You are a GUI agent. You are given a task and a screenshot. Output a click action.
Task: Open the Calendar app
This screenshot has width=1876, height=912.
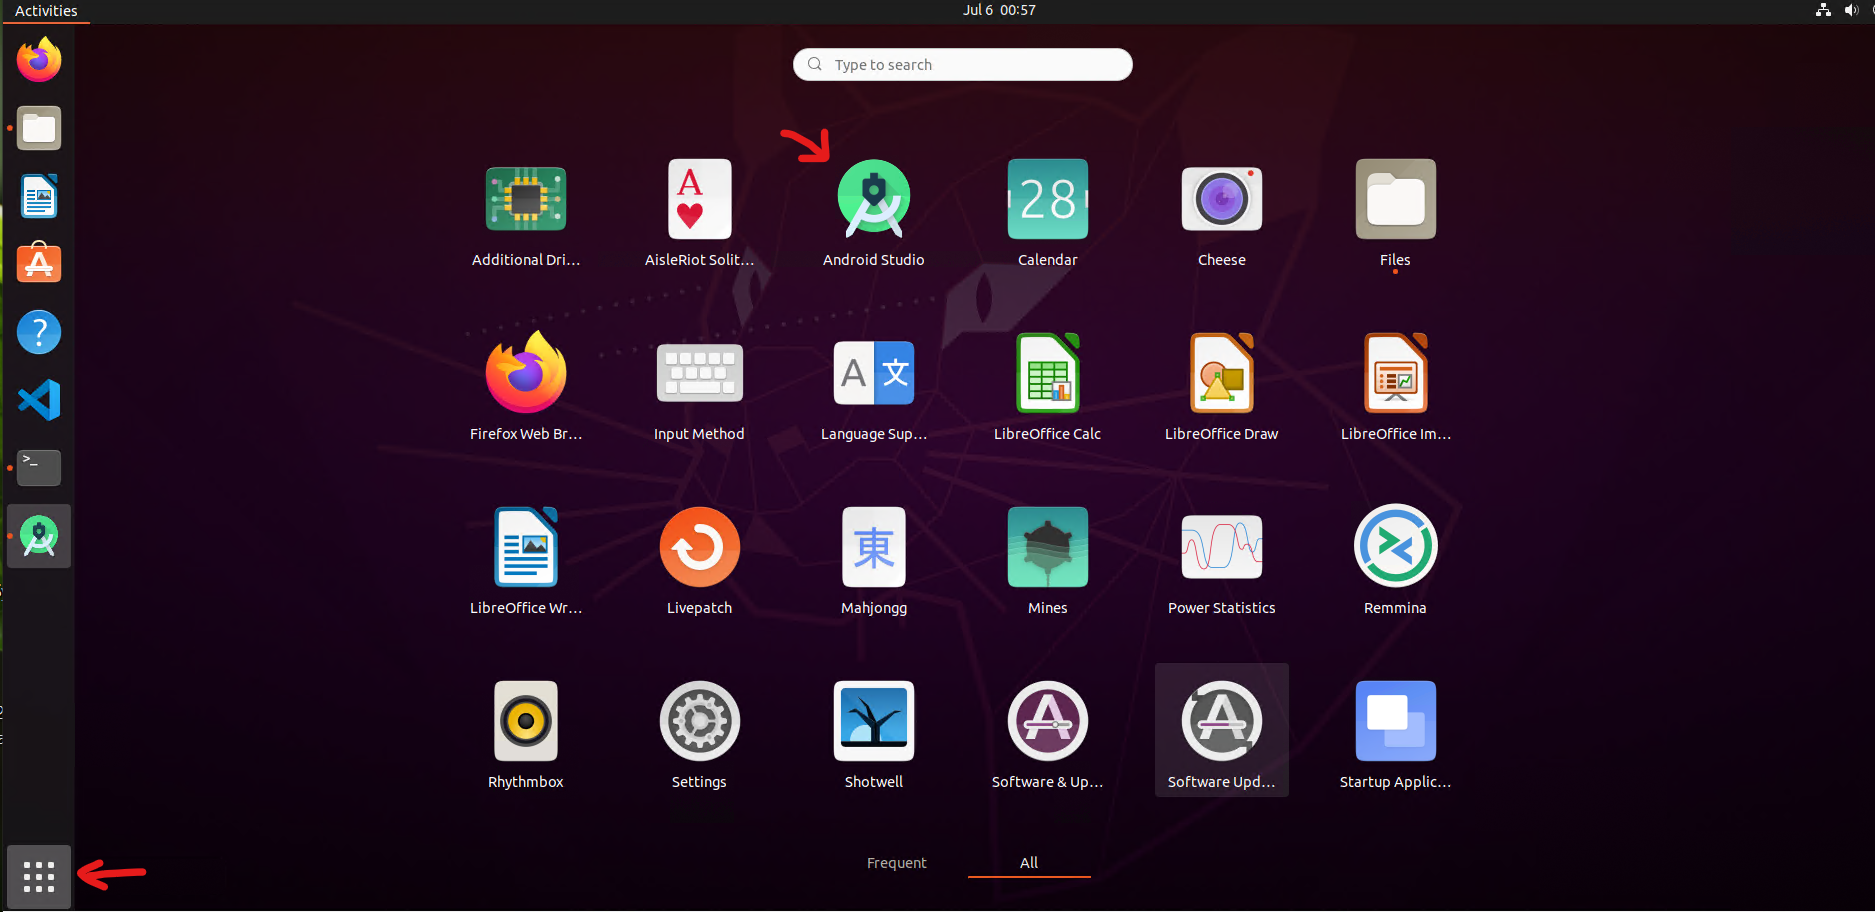click(x=1048, y=213)
